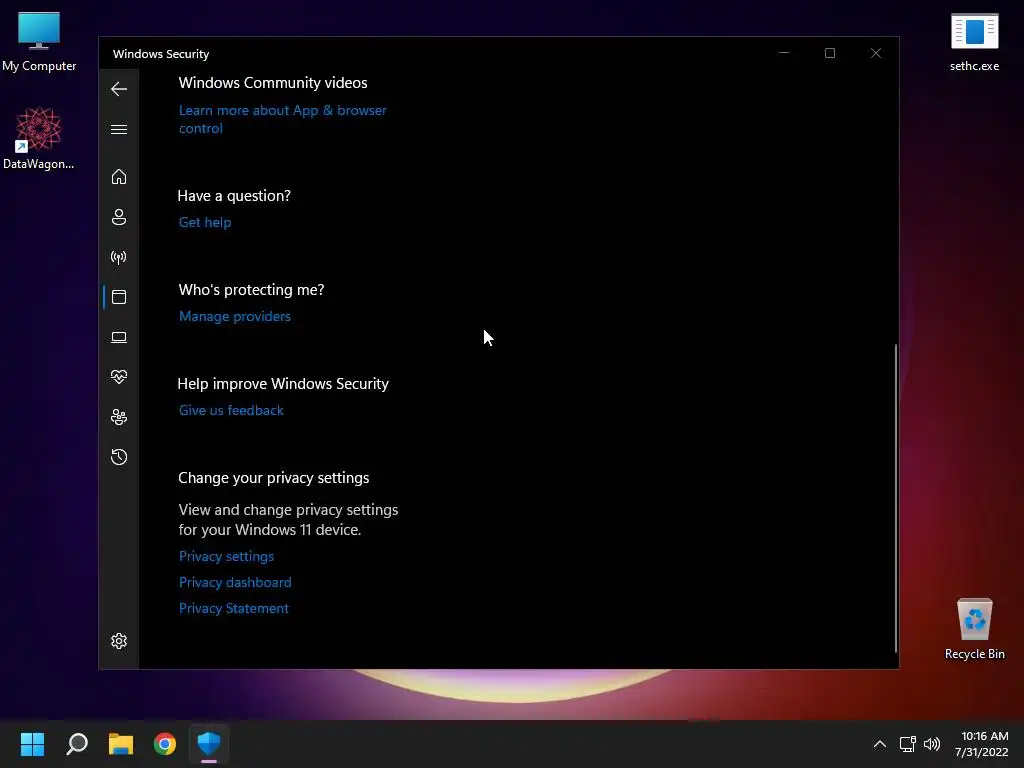The width and height of the screenshot is (1024, 768).
Task: Go to Home in the sidebar
Action: 119,177
